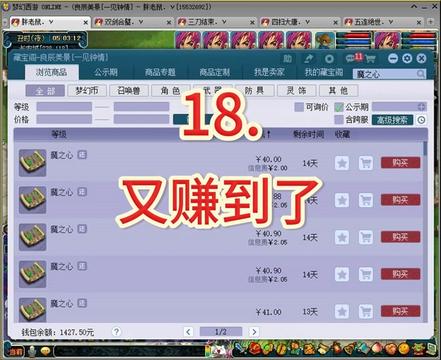Sort listings by the 等级 column header
Screen dimensions: 441x360
click(x=59, y=134)
